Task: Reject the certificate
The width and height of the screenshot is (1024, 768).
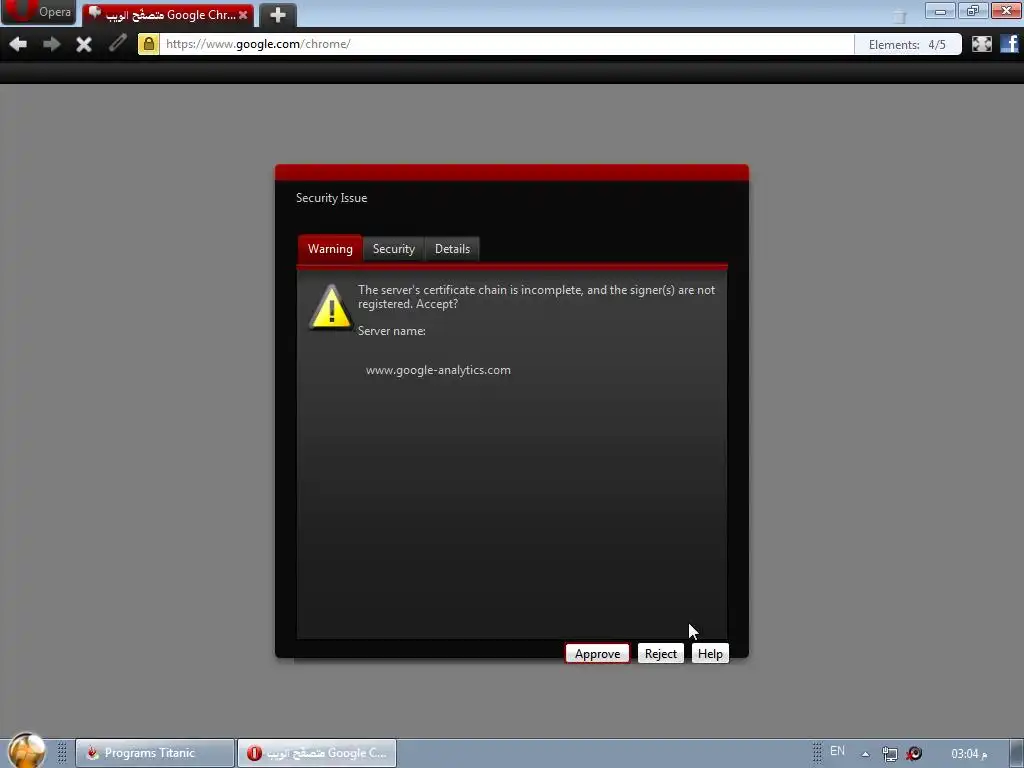Action: coord(661,654)
